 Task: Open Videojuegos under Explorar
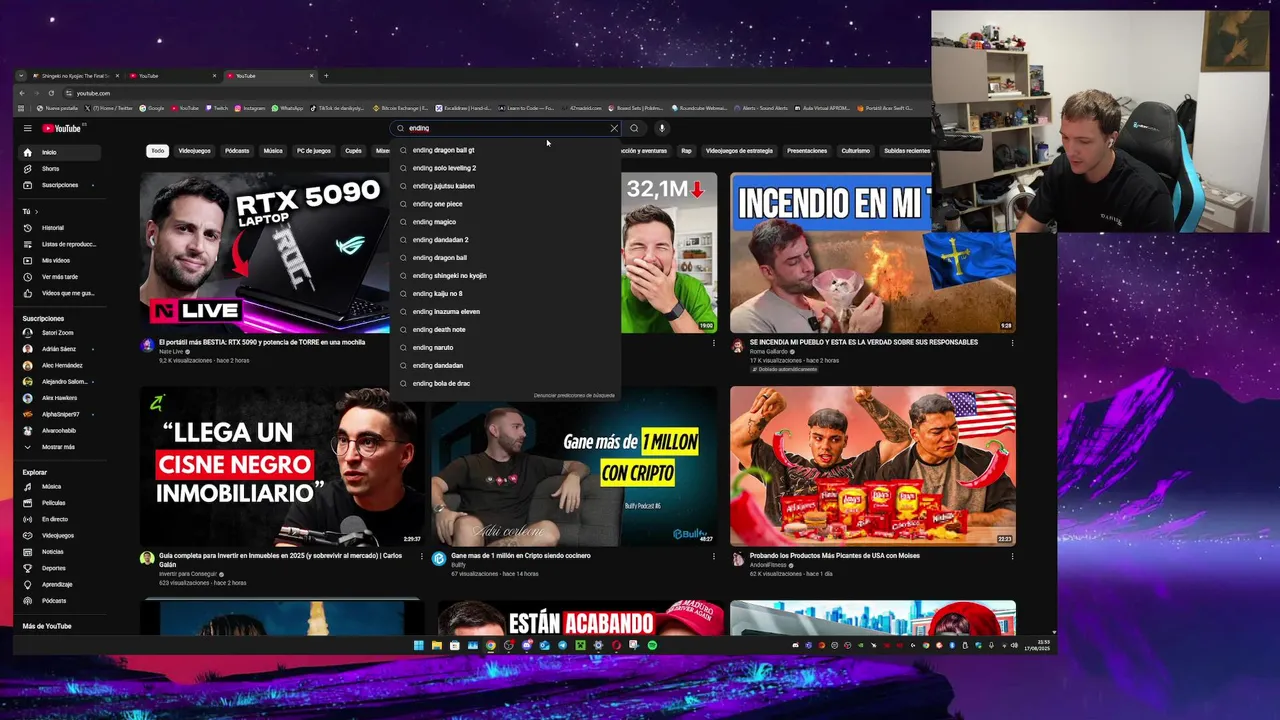click(x=60, y=535)
